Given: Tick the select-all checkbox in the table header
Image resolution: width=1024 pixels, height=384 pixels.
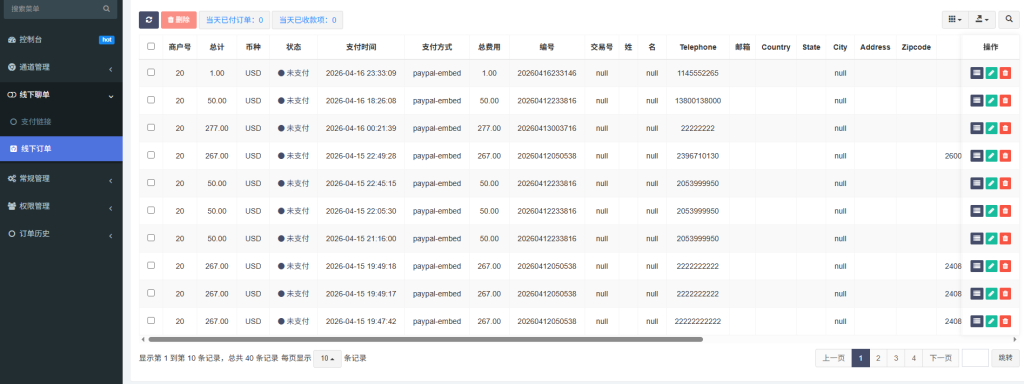Looking at the screenshot, I should (151, 46).
